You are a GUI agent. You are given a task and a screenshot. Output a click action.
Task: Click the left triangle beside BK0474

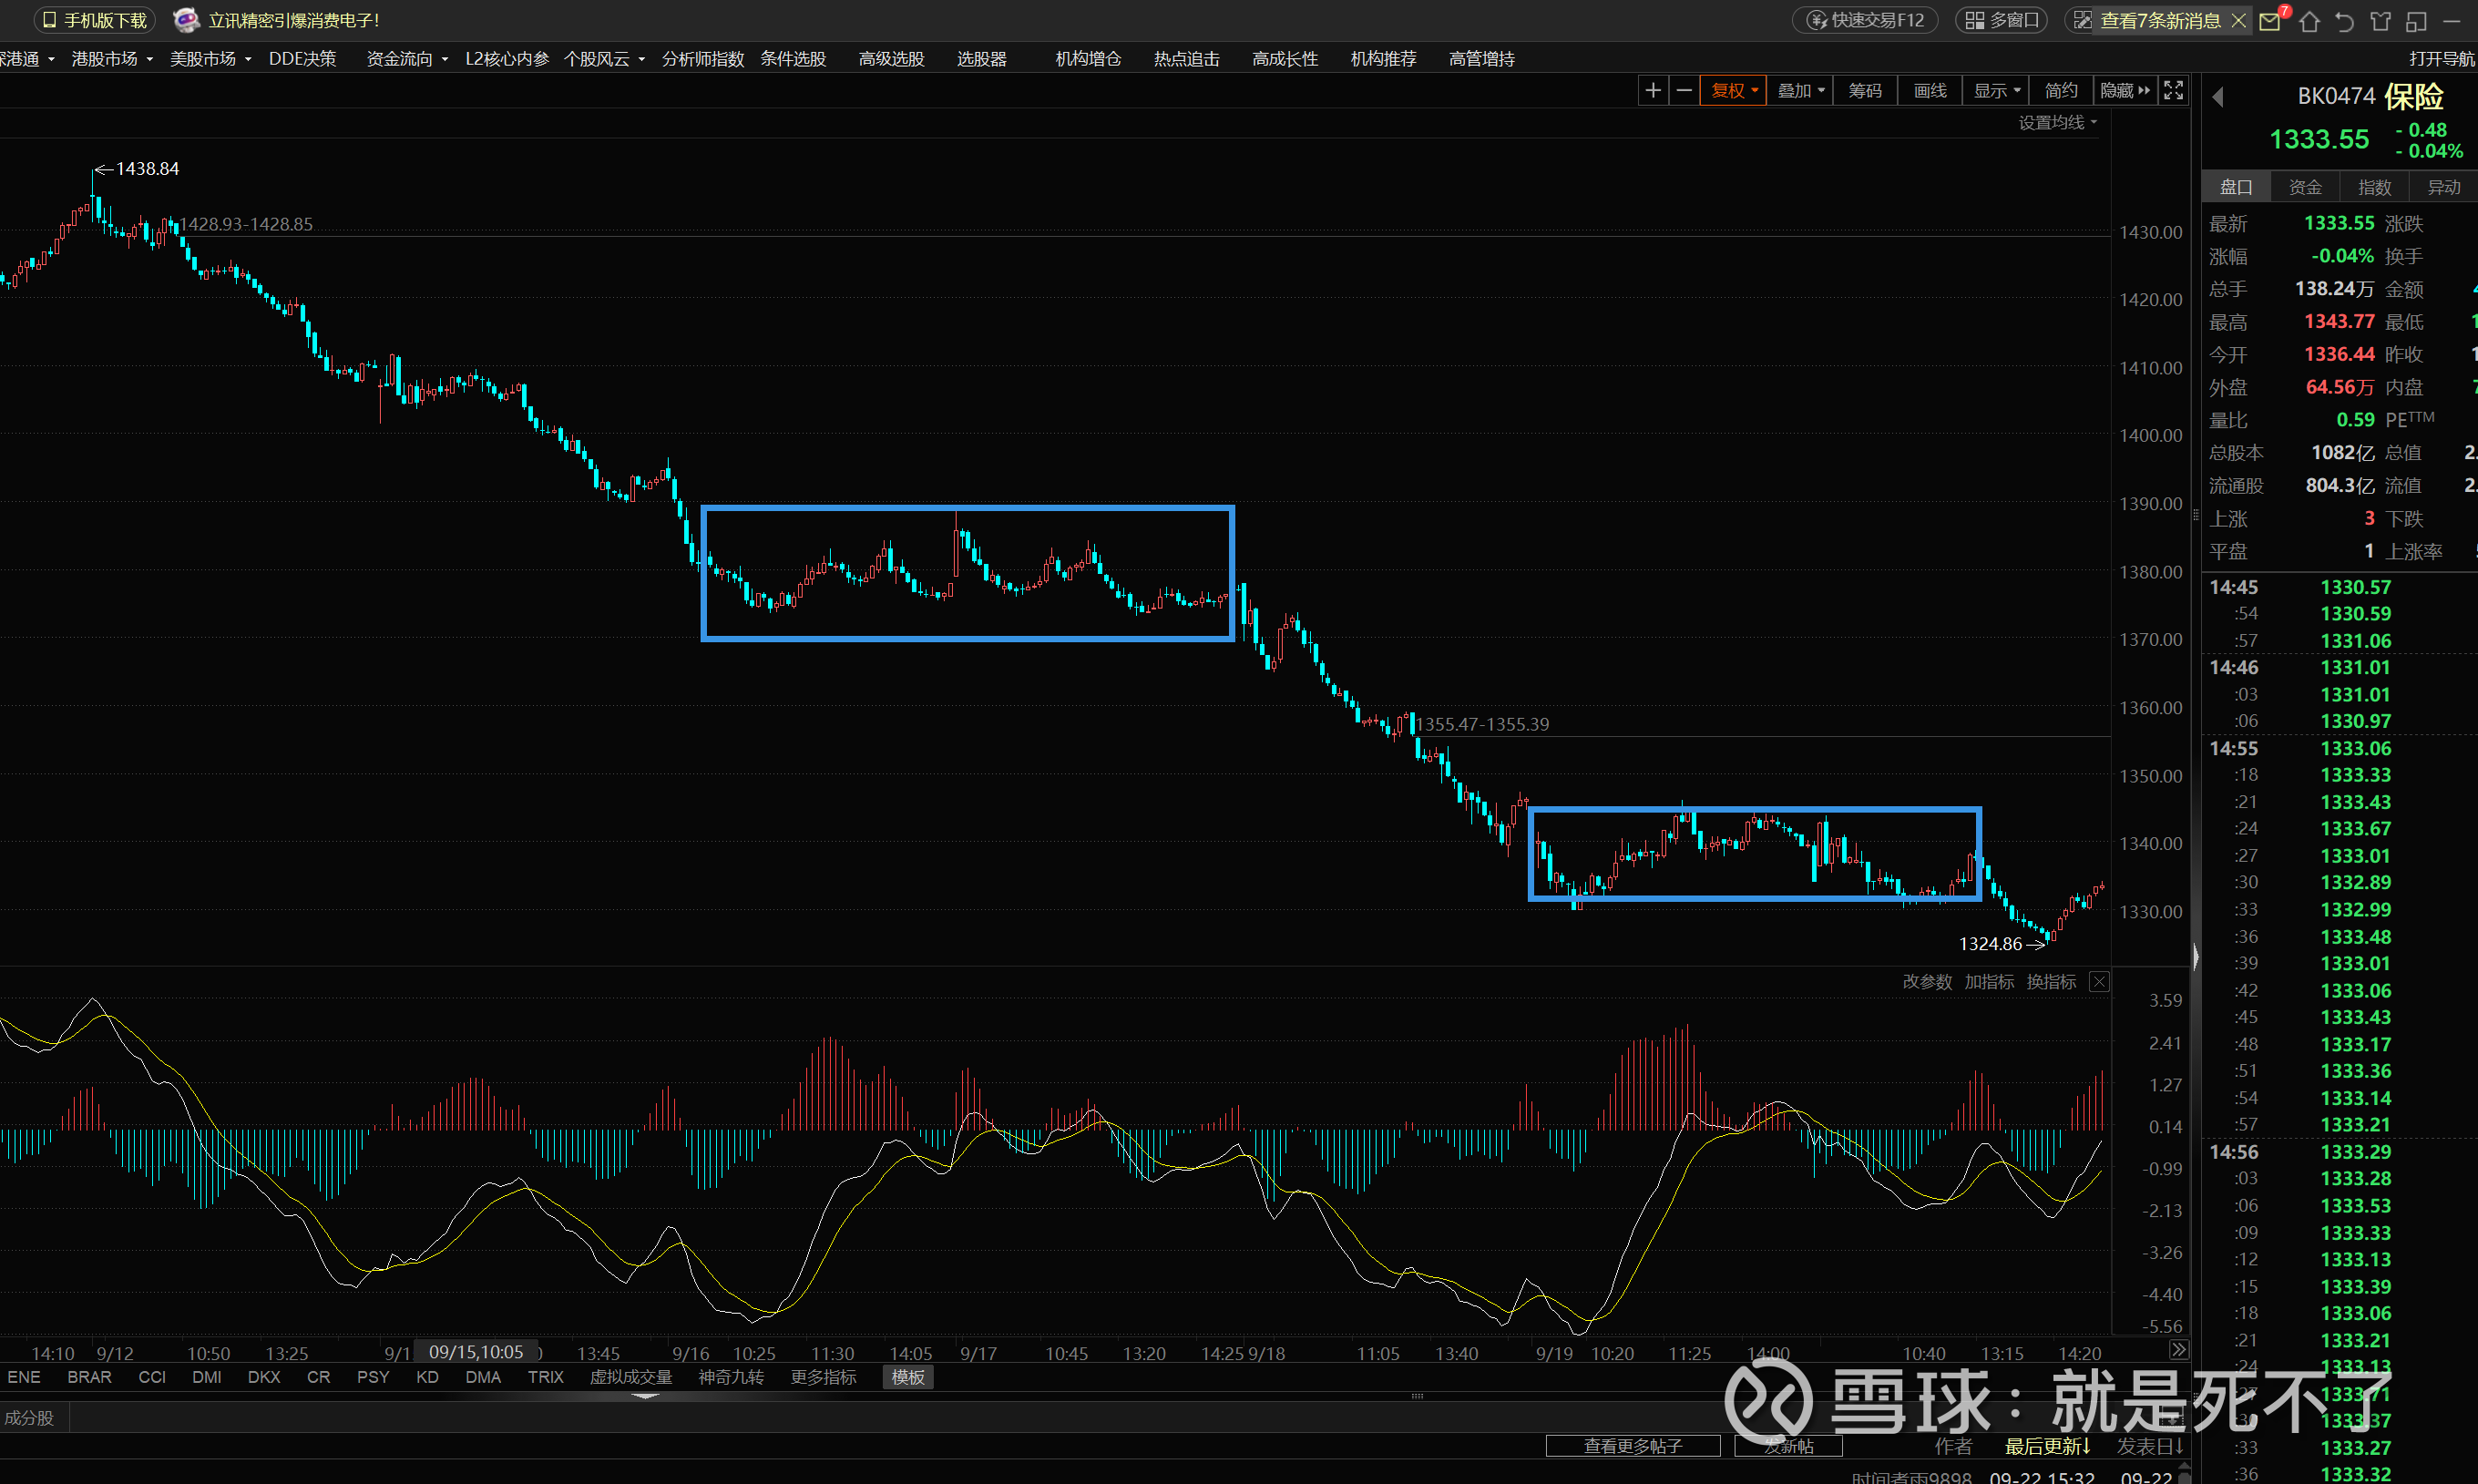(2218, 97)
